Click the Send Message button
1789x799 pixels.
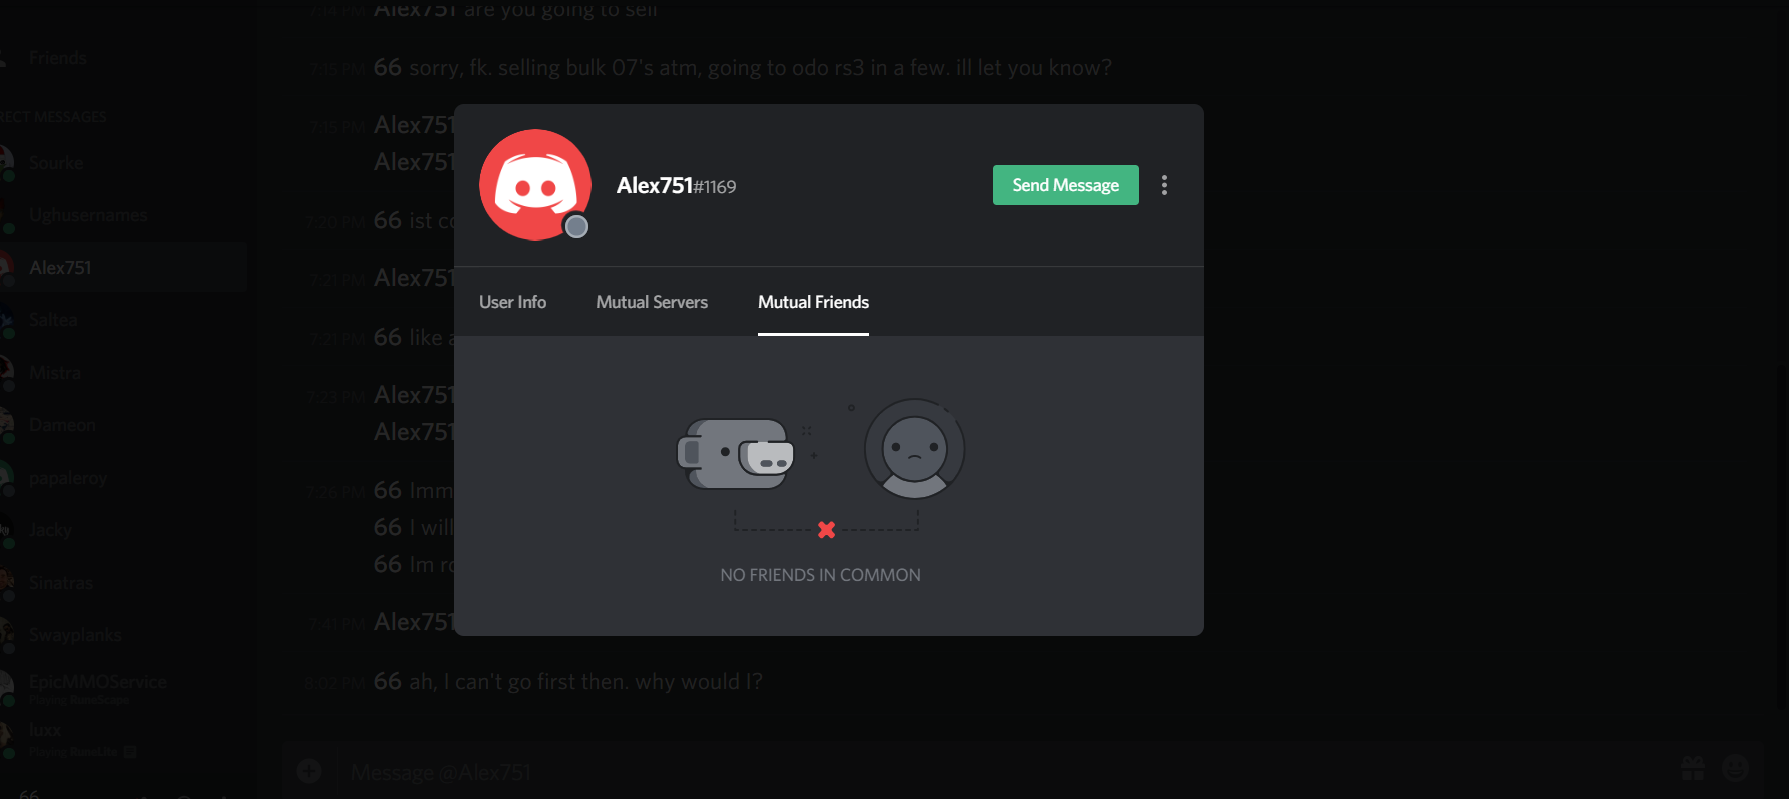coord(1065,185)
